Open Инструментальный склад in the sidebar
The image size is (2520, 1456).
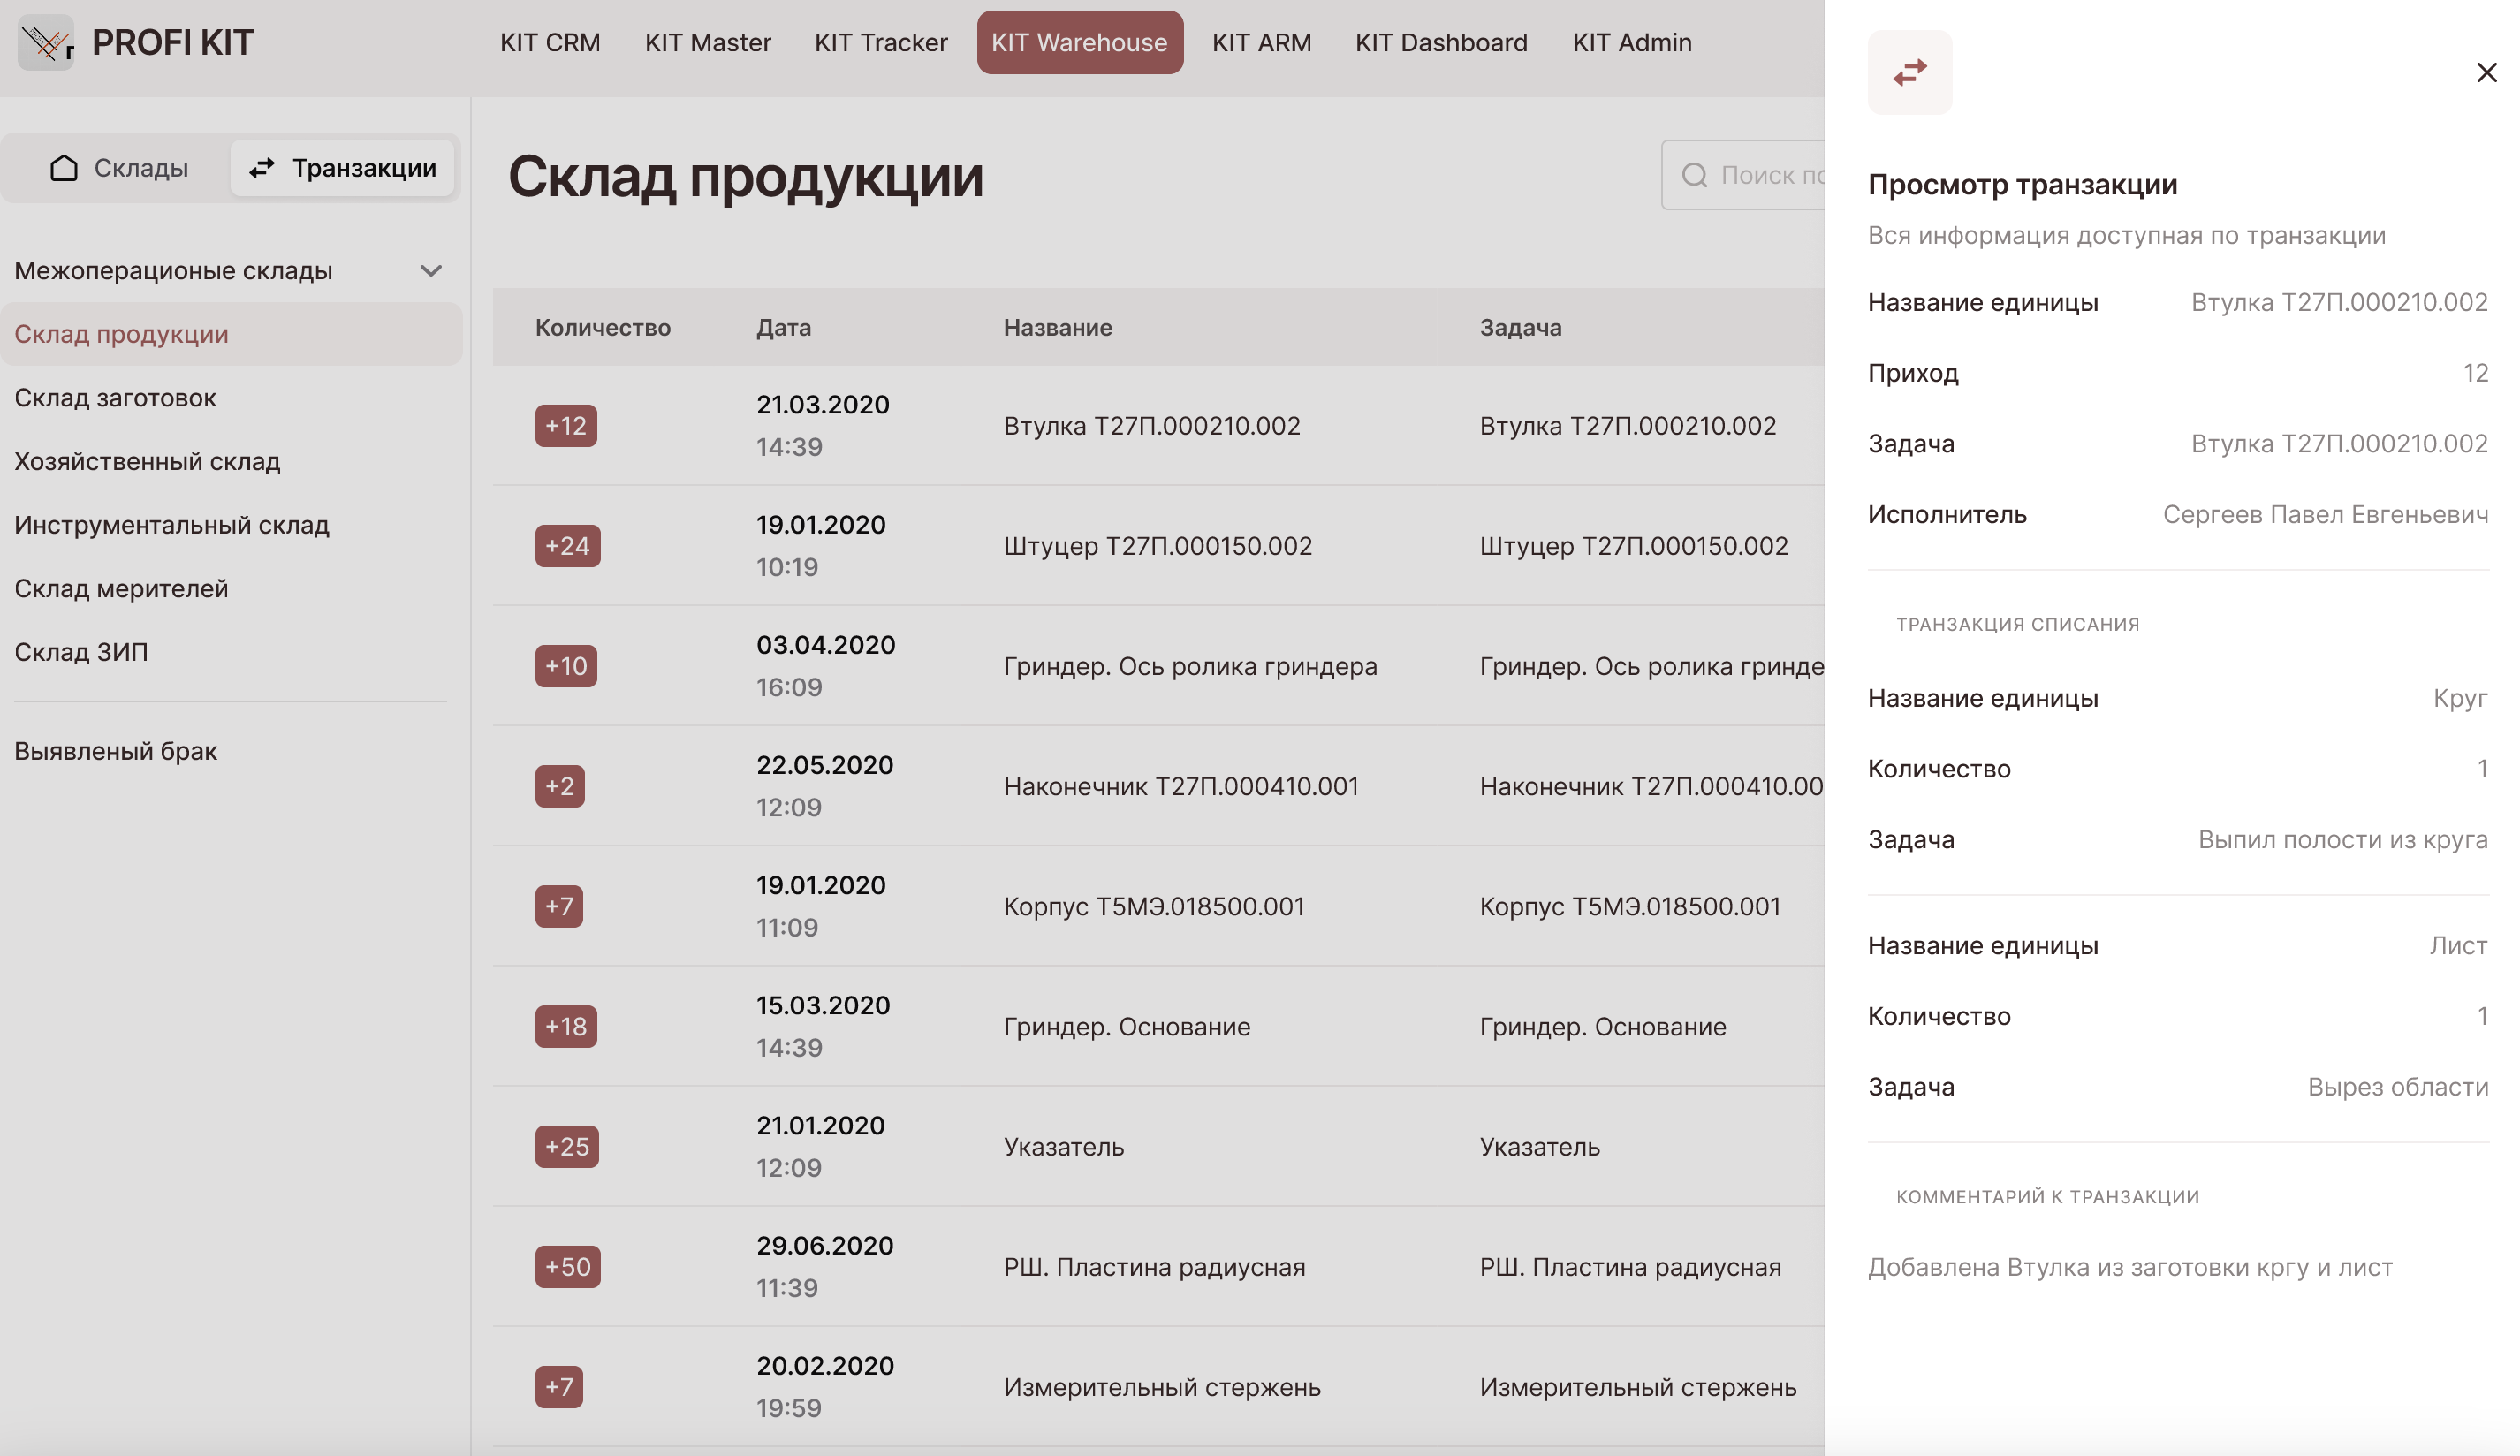[x=171, y=525]
